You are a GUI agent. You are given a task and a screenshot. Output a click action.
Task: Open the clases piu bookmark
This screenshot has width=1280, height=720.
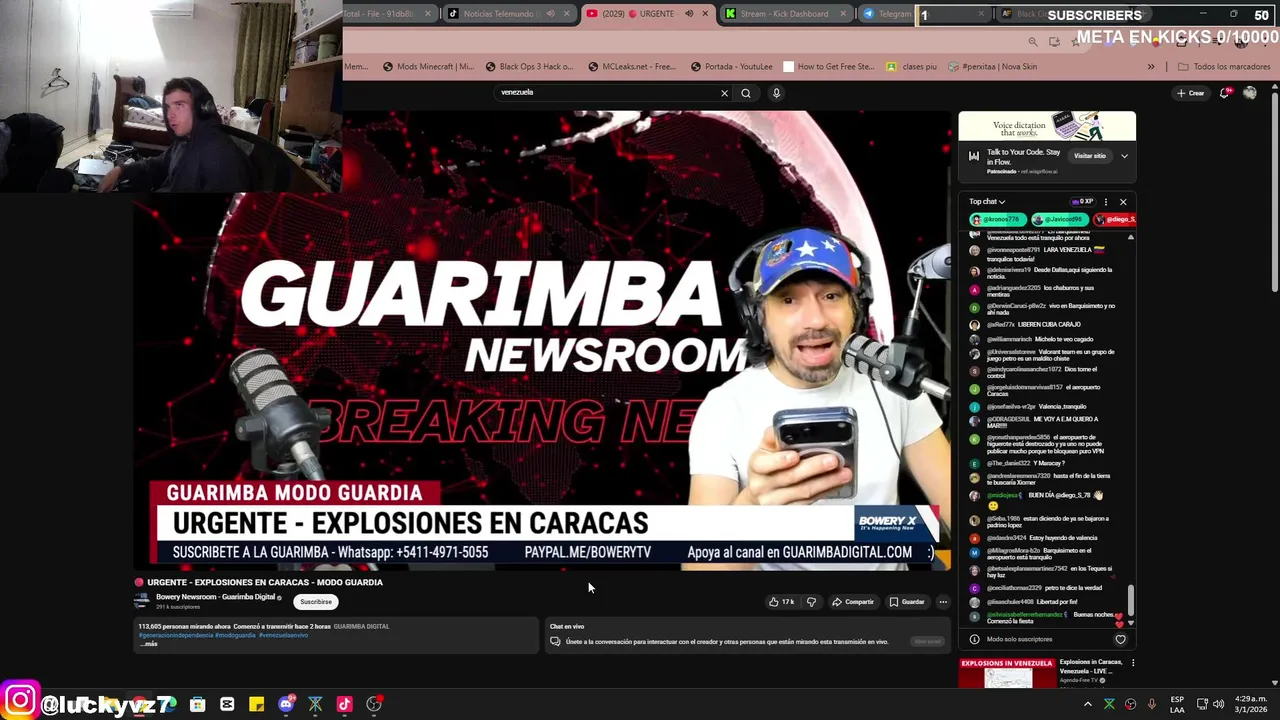click(x=912, y=67)
